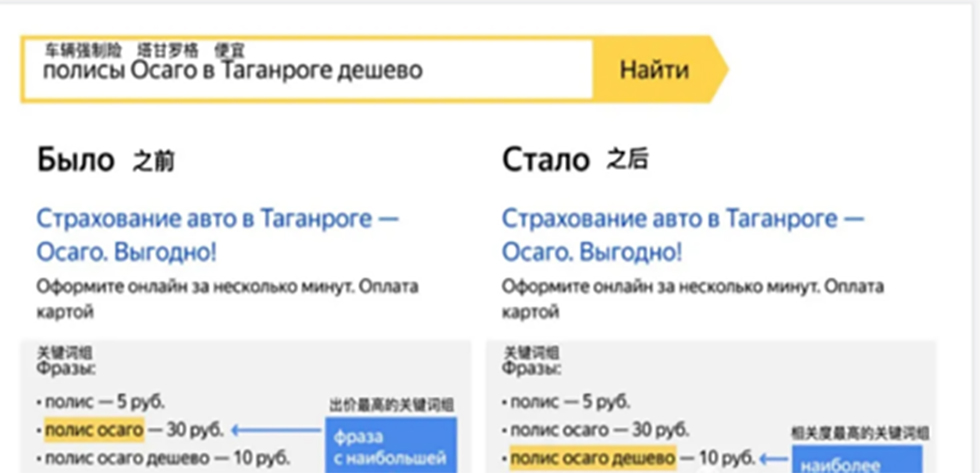Click the right blue box наиболее
This screenshot has height=473, width=980.
(x=860, y=462)
